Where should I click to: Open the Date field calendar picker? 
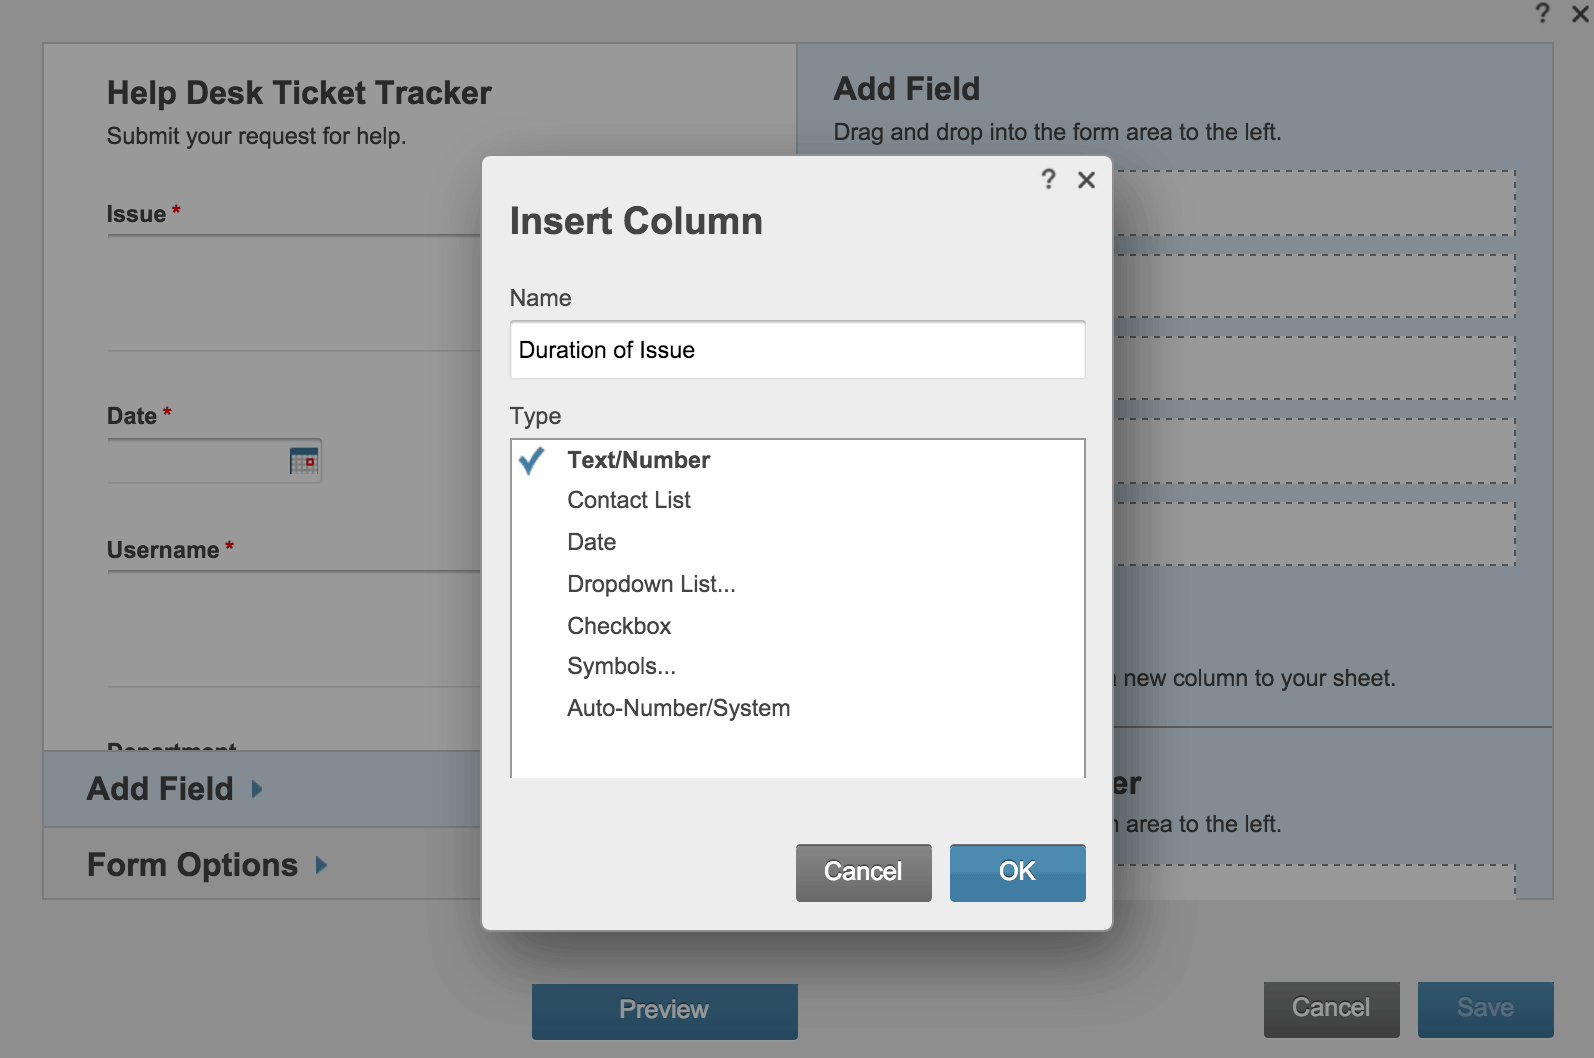coord(303,461)
